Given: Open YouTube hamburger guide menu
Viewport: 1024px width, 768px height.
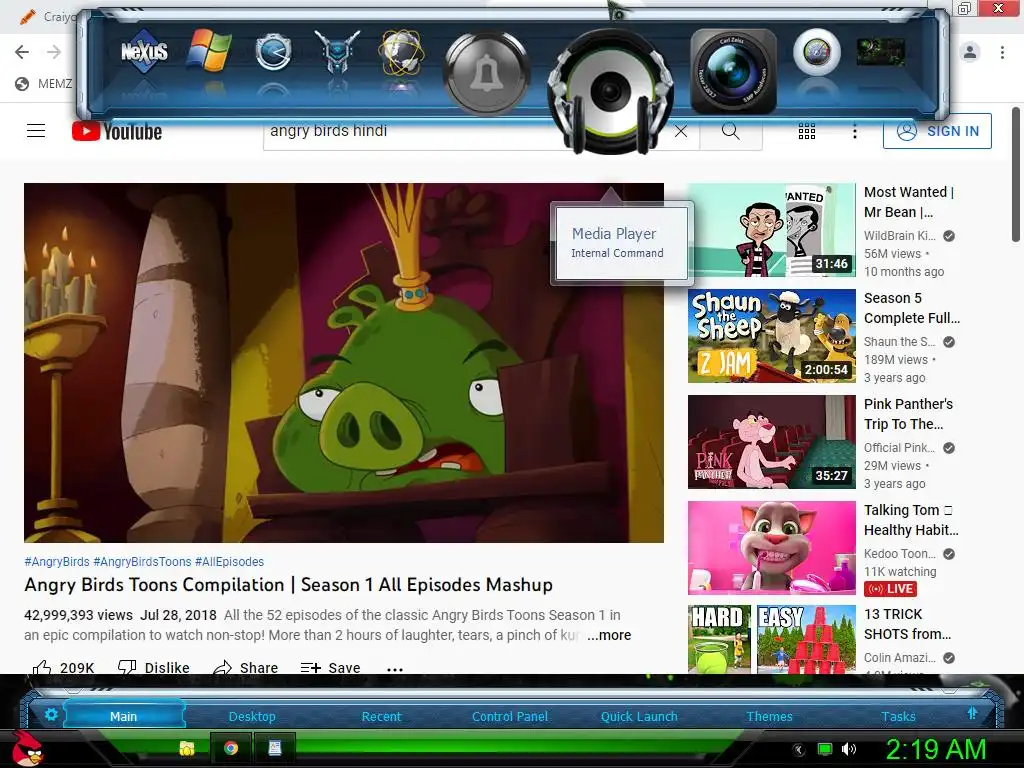Looking at the screenshot, I should tap(36, 131).
